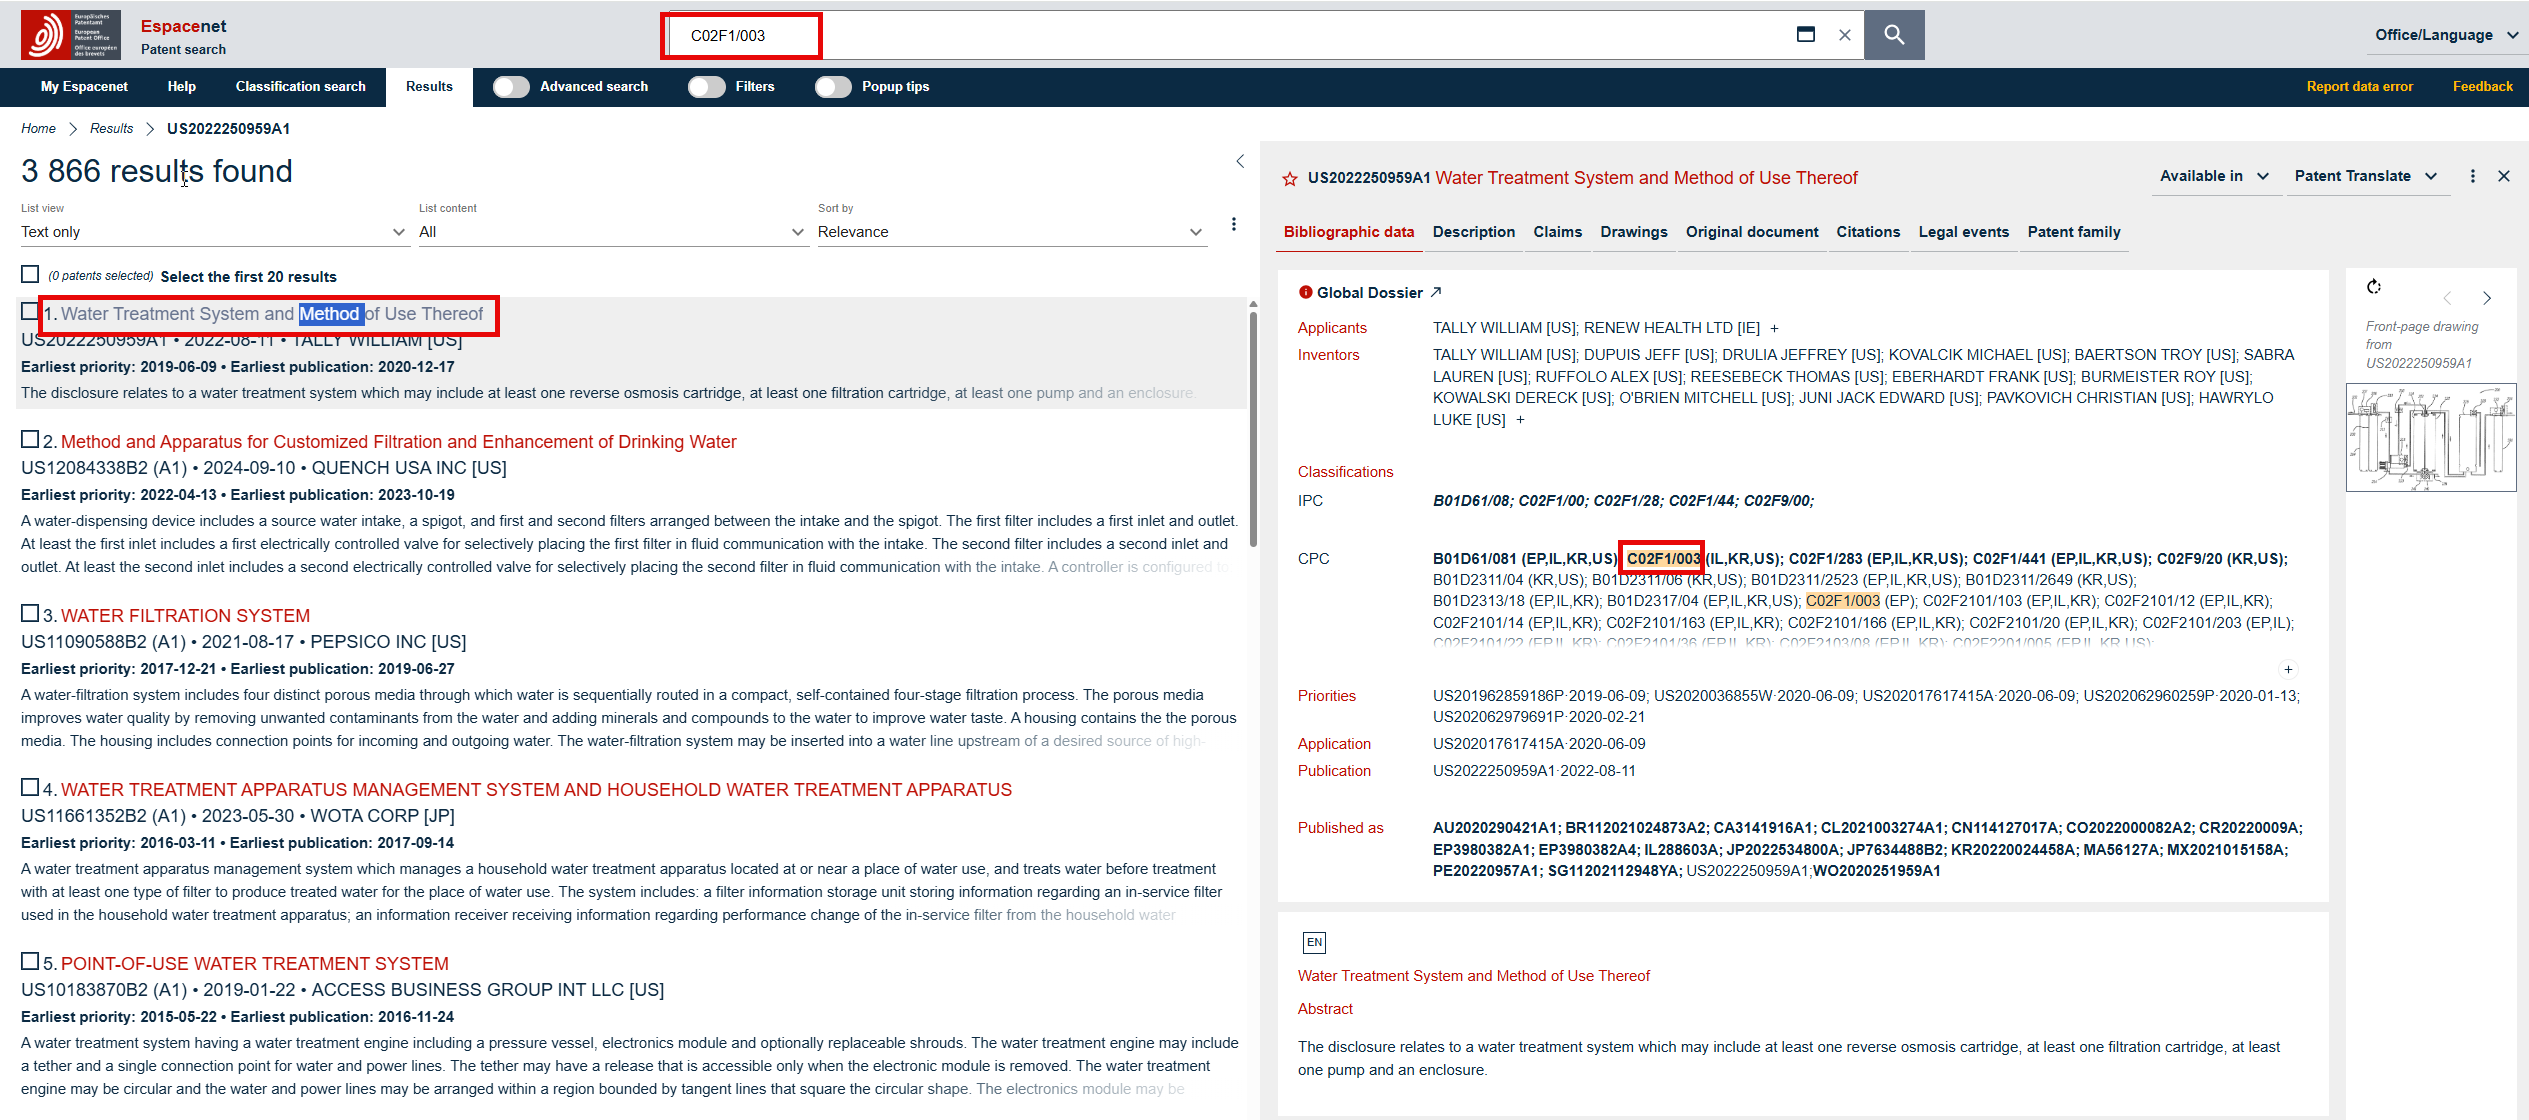Open the Classification search menu item

(300, 87)
